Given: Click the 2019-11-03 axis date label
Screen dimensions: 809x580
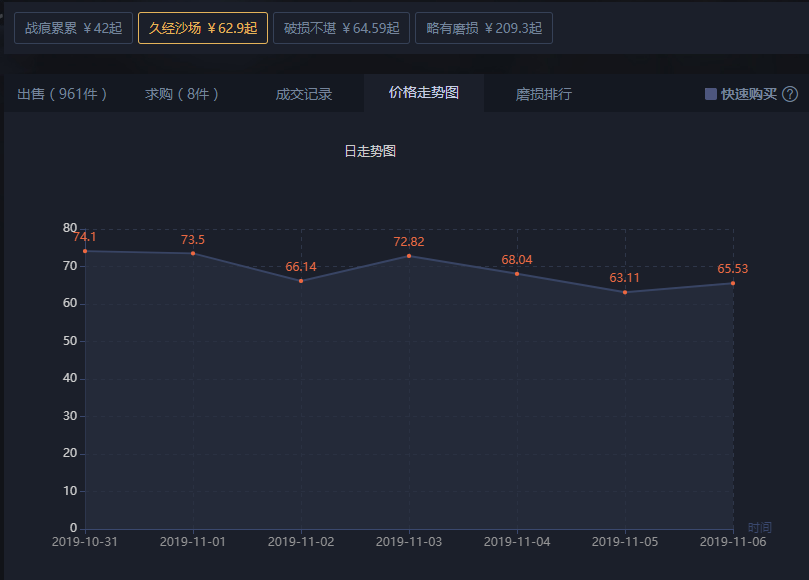Looking at the screenshot, I should pos(409,542).
